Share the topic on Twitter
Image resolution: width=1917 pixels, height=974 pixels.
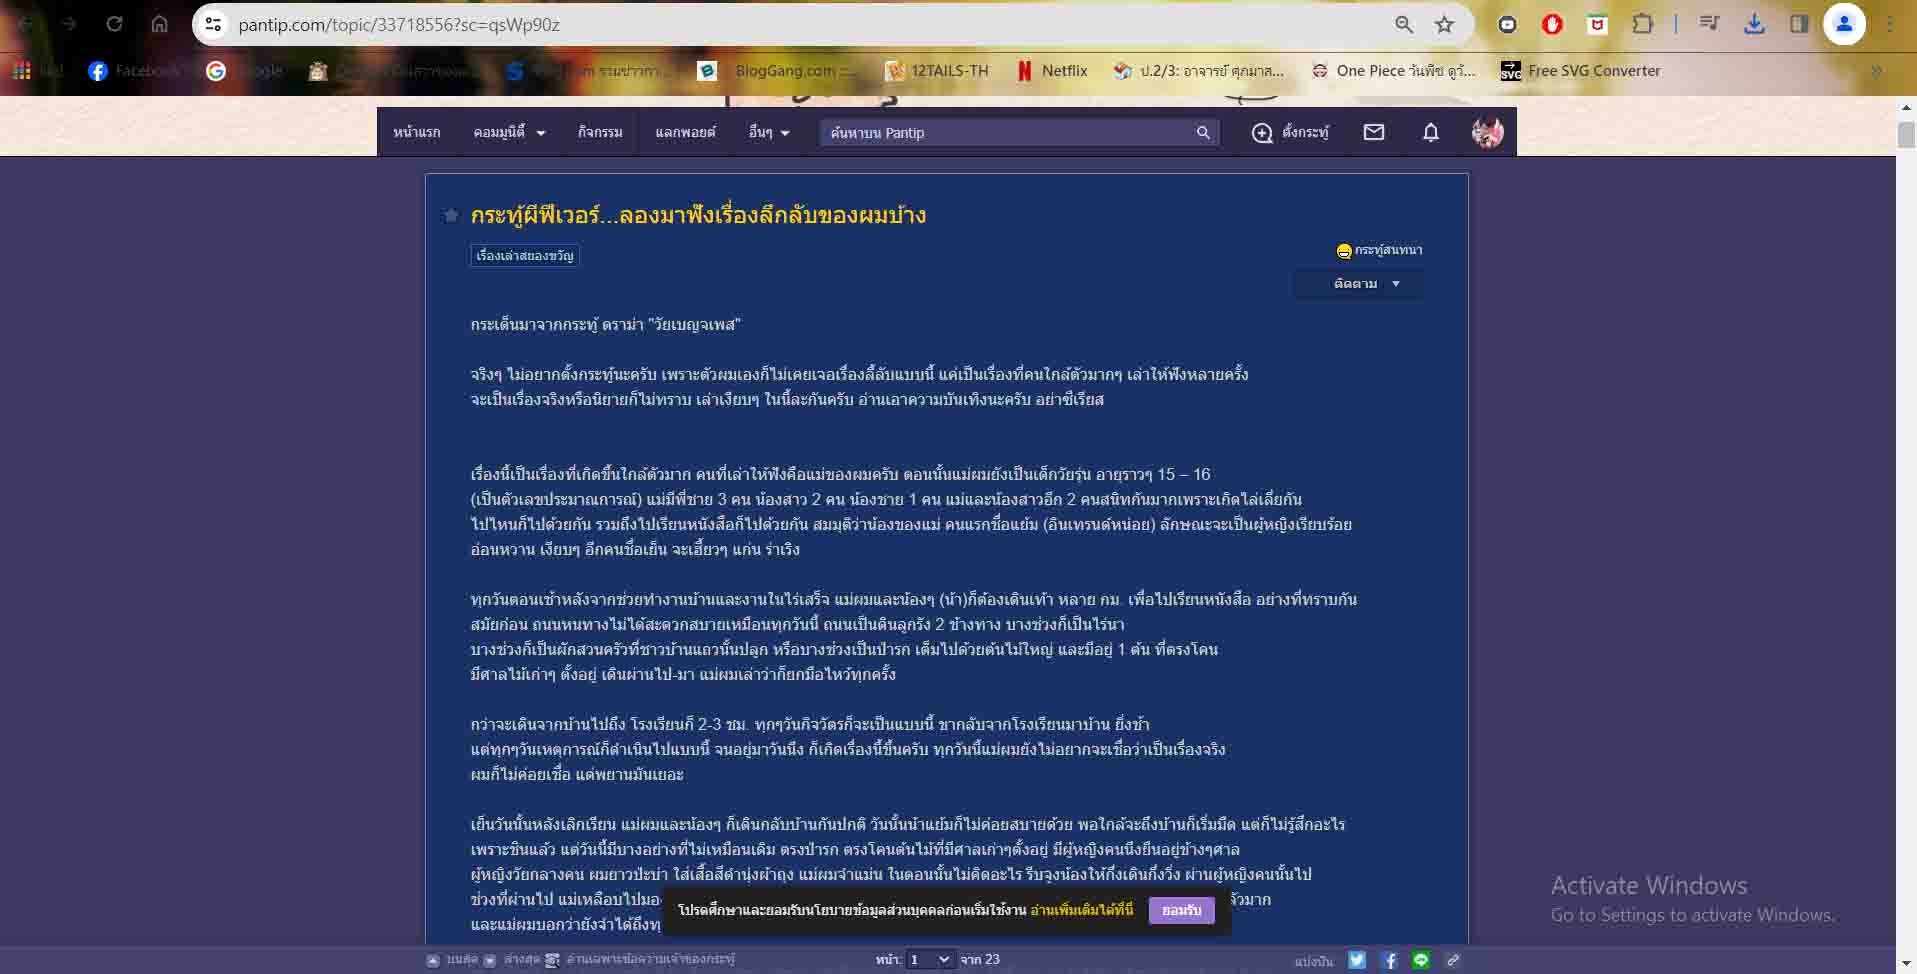pos(1356,960)
